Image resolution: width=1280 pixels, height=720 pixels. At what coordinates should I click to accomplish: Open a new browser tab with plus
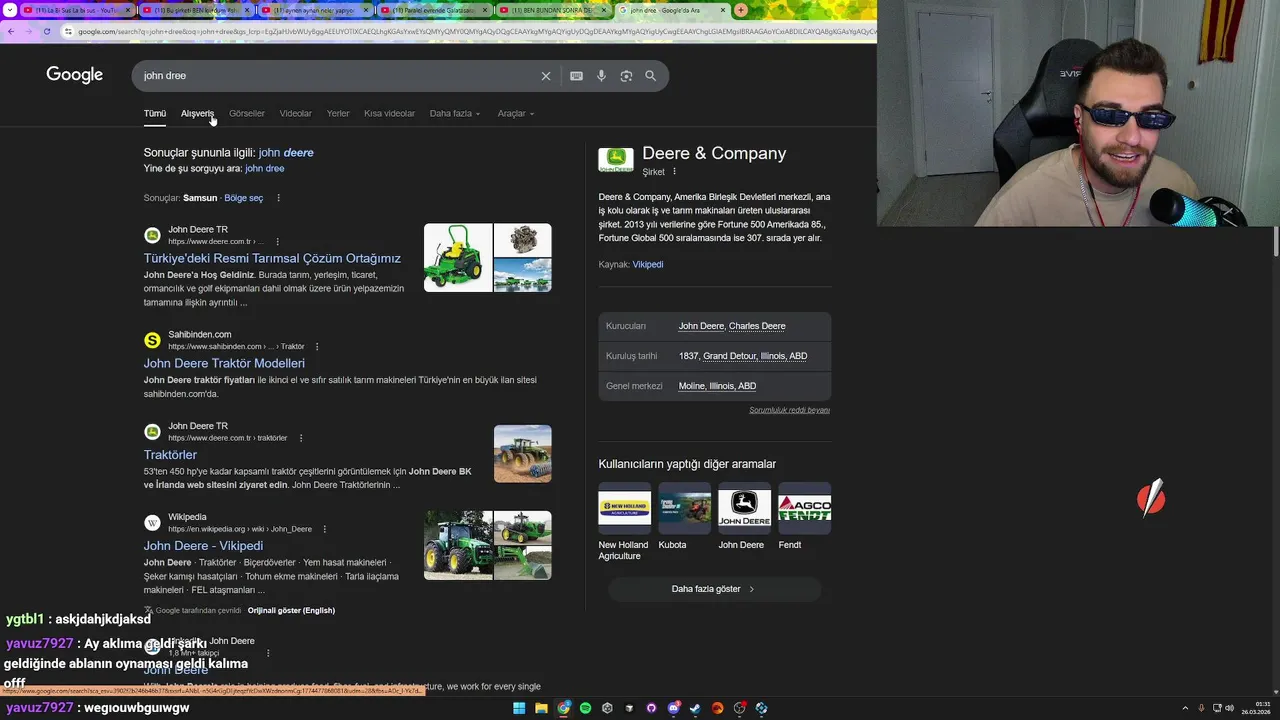tap(740, 10)
